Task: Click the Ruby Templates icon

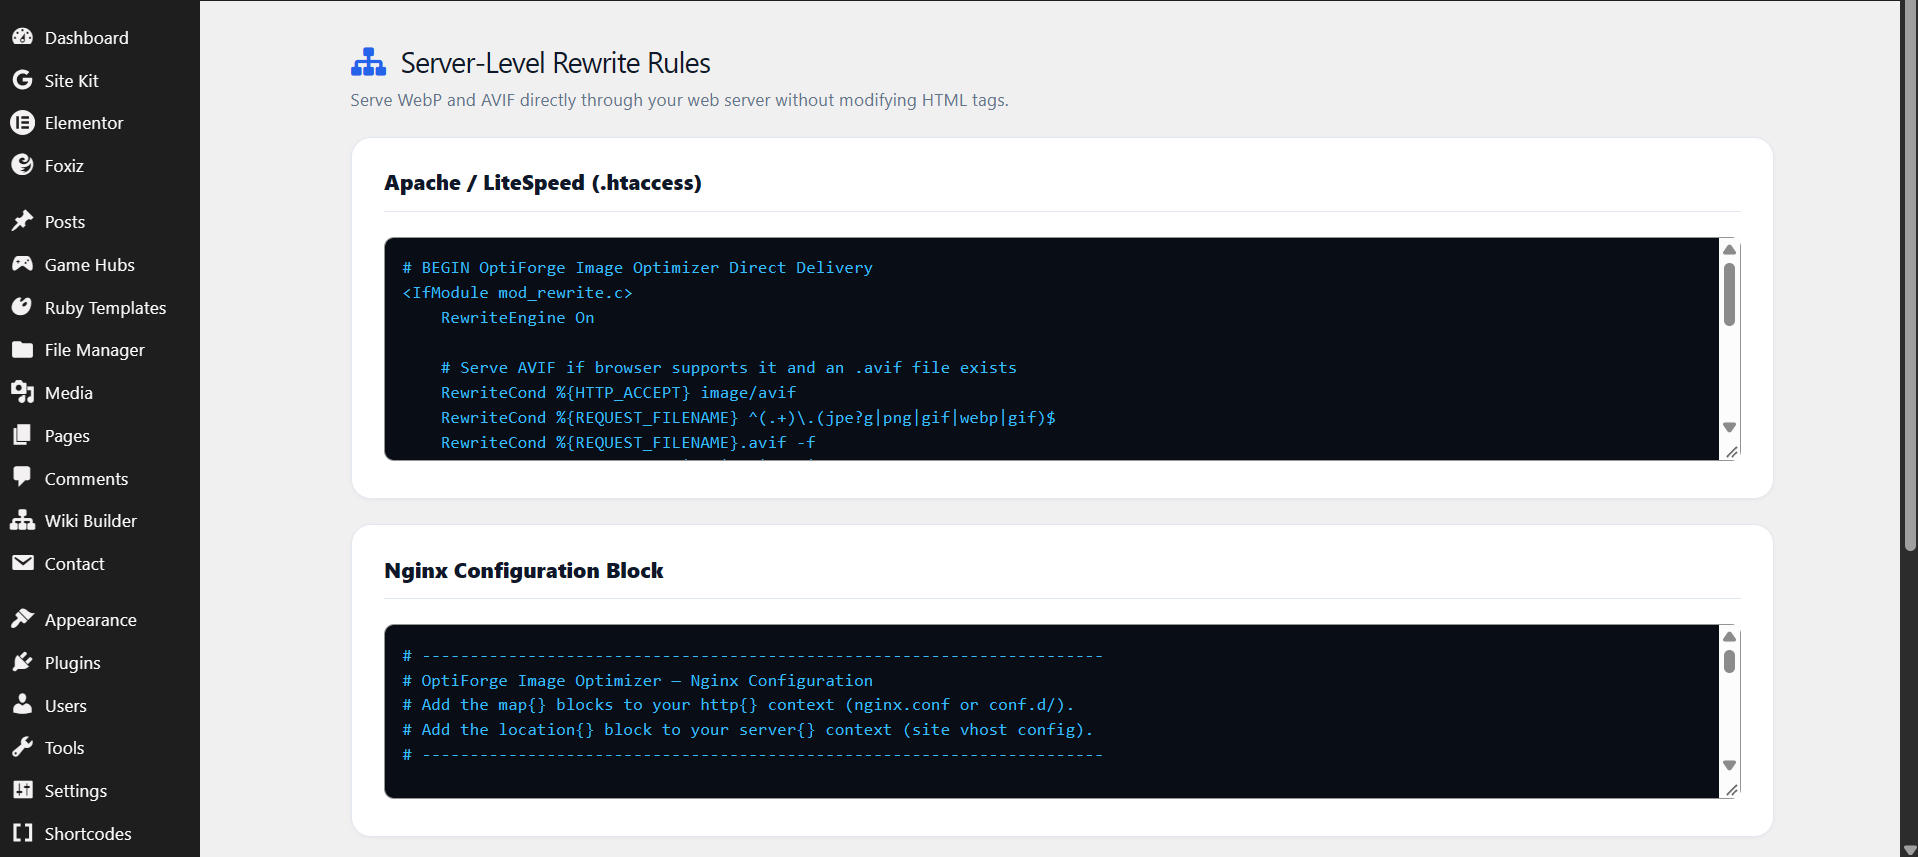Action: pos(22,307)
